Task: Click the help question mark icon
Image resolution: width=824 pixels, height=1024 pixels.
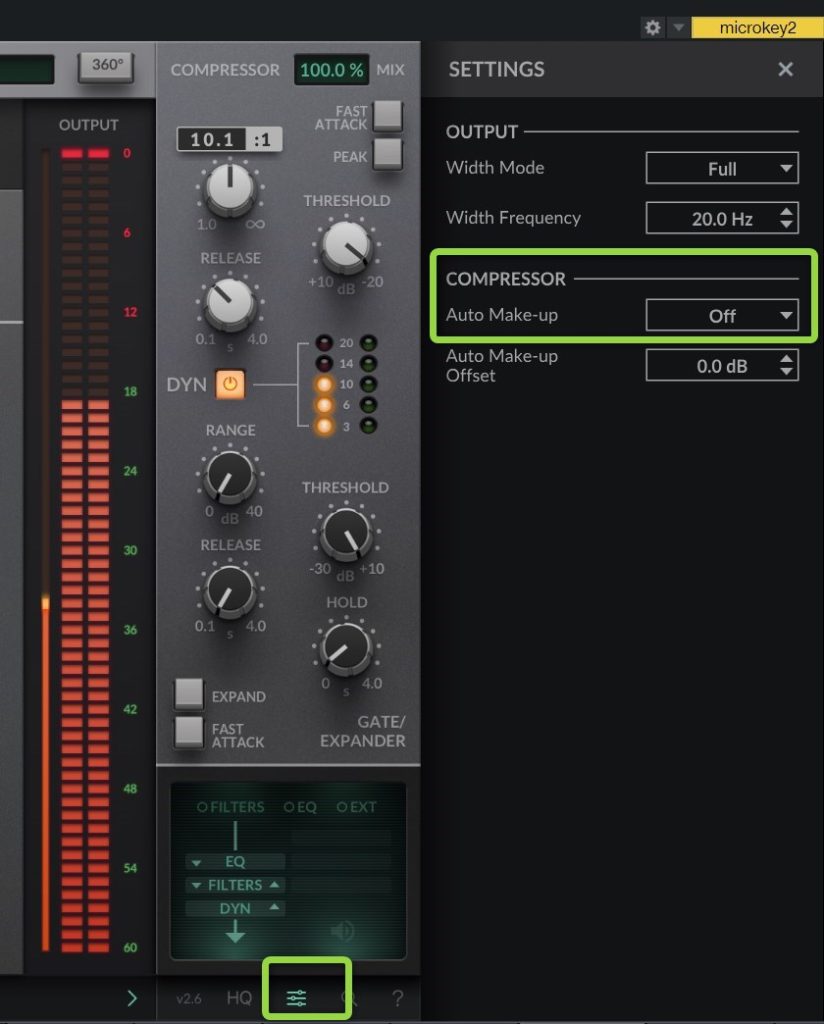Action: (x=397, y=998)
